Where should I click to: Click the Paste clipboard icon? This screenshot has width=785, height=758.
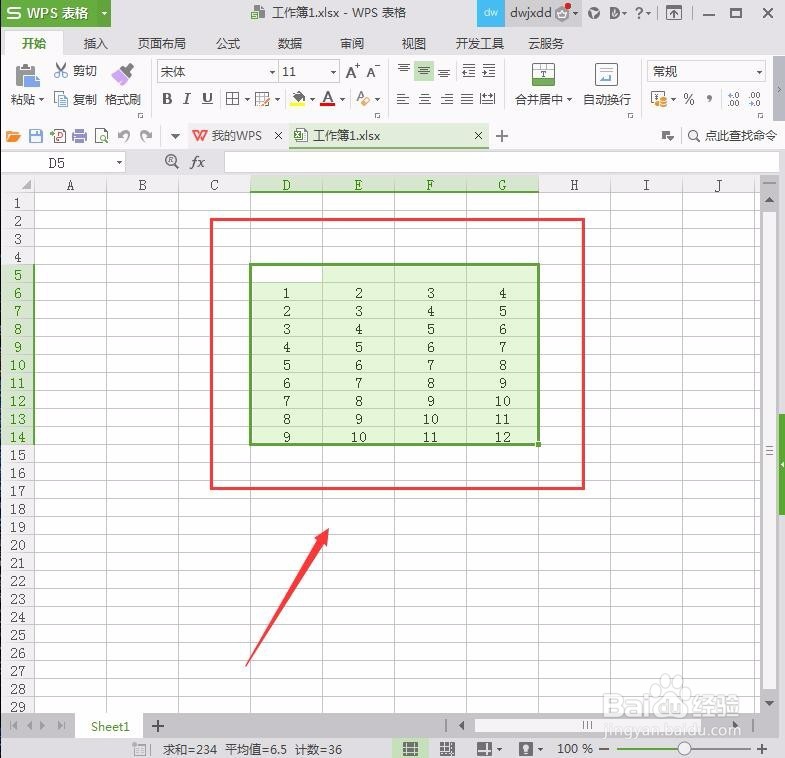point(27,76)
